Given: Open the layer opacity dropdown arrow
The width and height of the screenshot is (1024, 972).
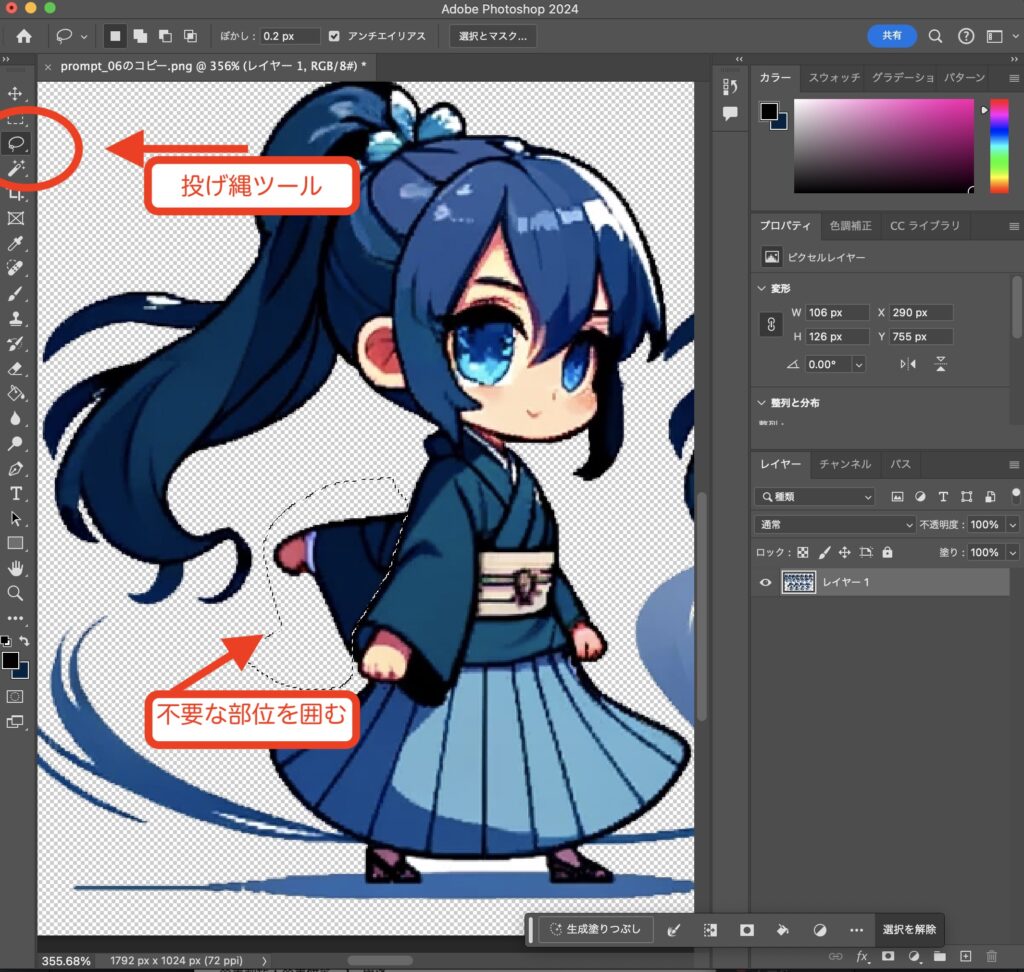Looking at the screenshot, I should [1013, 525].
